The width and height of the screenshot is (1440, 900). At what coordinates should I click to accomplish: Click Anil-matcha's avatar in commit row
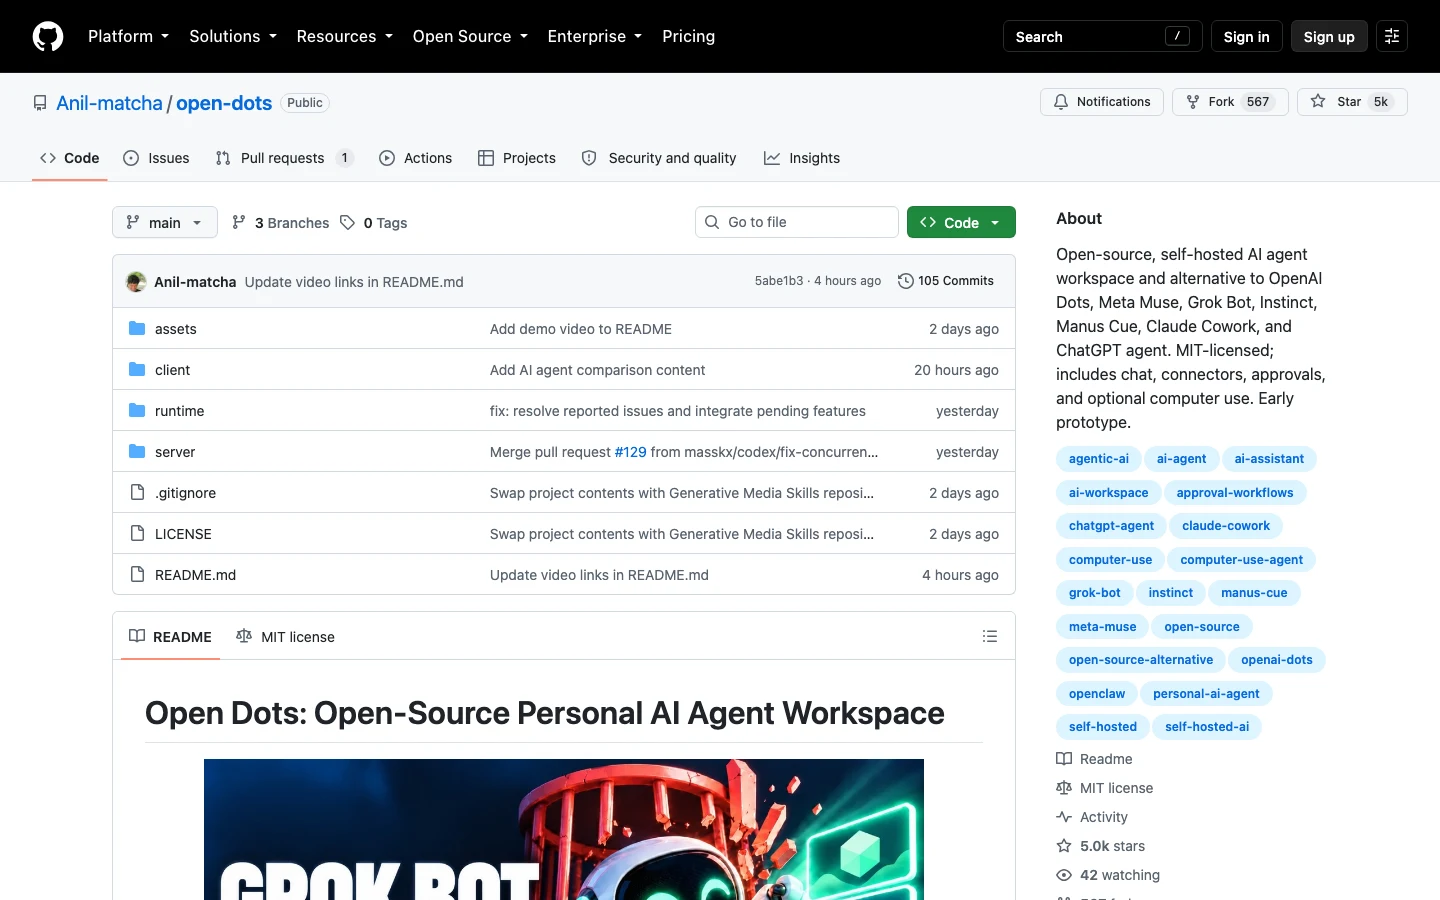coord(136,282)
